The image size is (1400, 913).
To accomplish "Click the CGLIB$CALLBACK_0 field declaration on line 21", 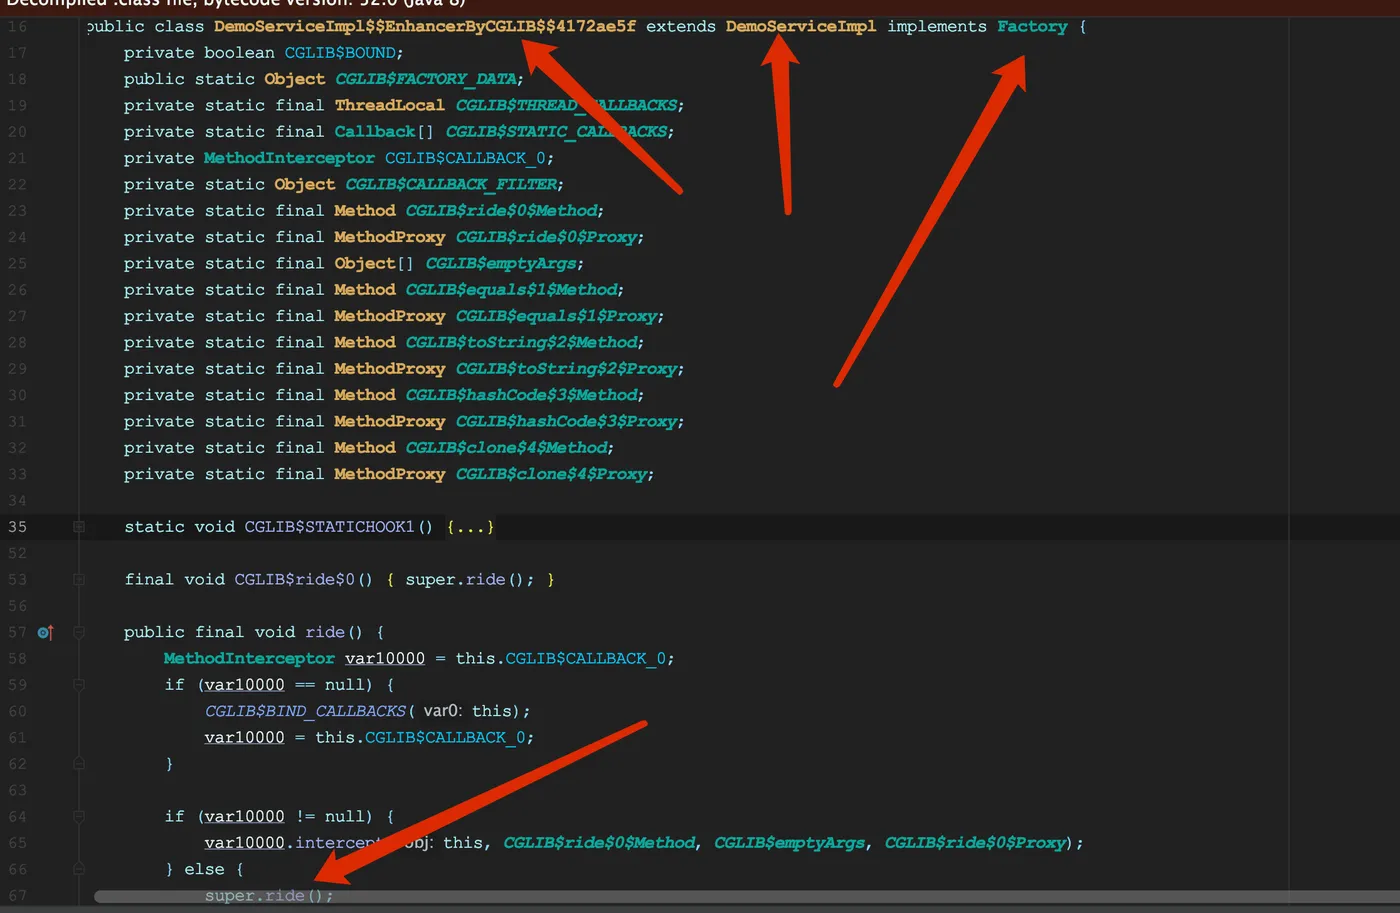I will [466, 158].
